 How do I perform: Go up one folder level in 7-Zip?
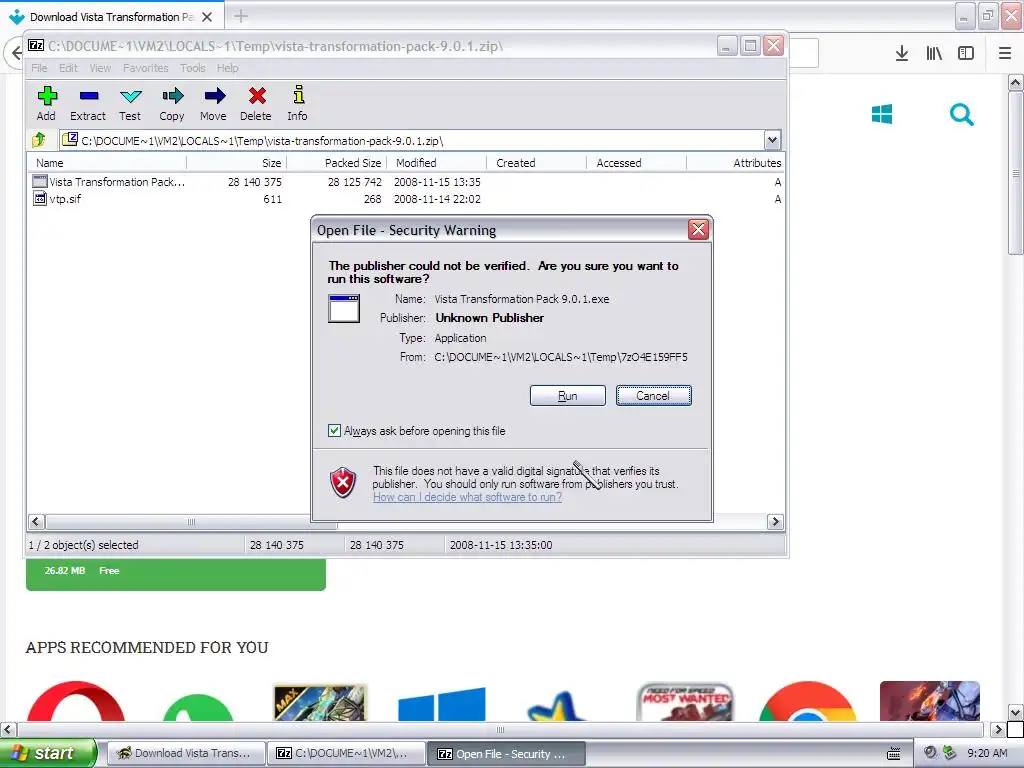point(39,140)
